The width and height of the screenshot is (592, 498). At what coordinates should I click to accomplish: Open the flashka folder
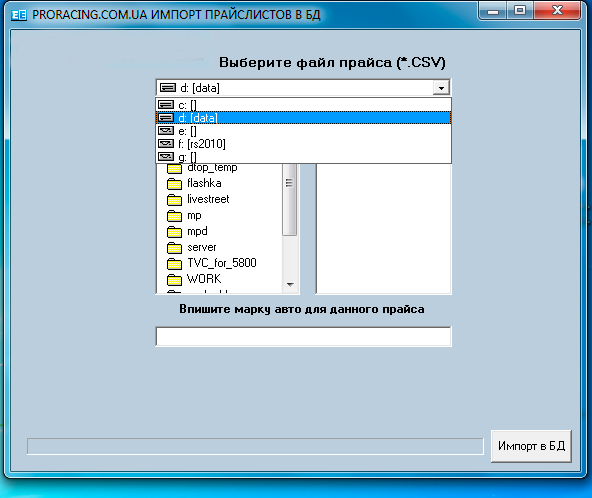(x=194, y=183)
